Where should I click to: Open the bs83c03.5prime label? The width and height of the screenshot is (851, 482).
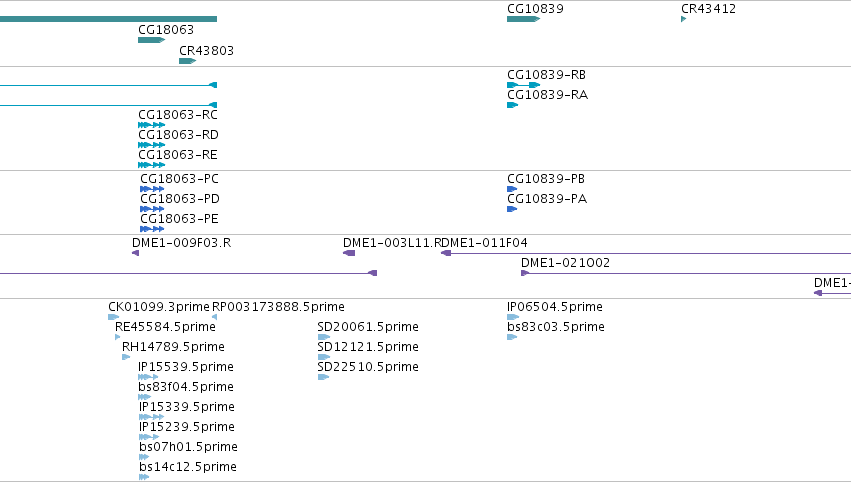point(555,327)
